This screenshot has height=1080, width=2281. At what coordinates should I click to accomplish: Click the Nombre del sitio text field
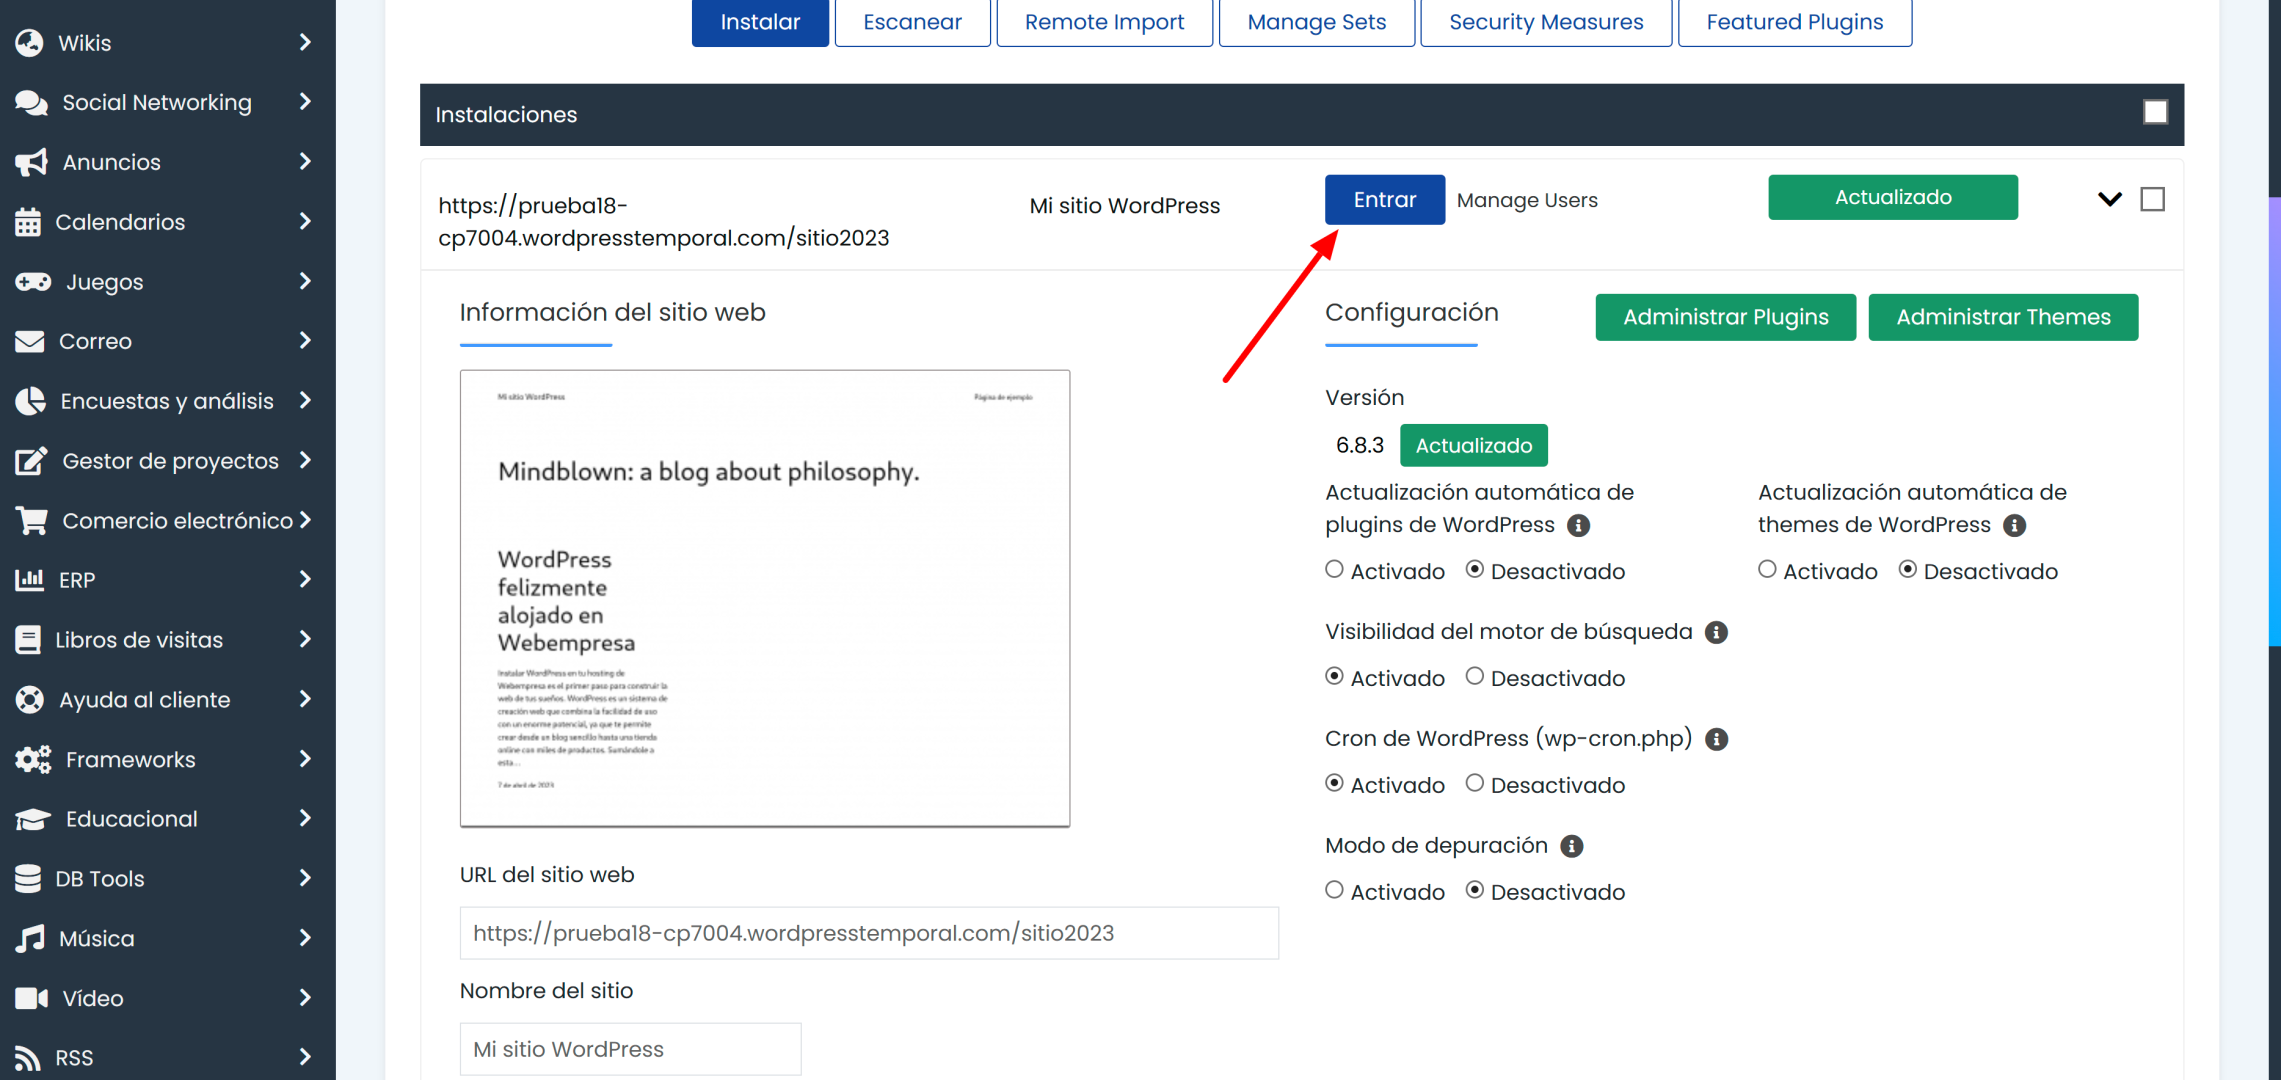[x=630, y=1049]
